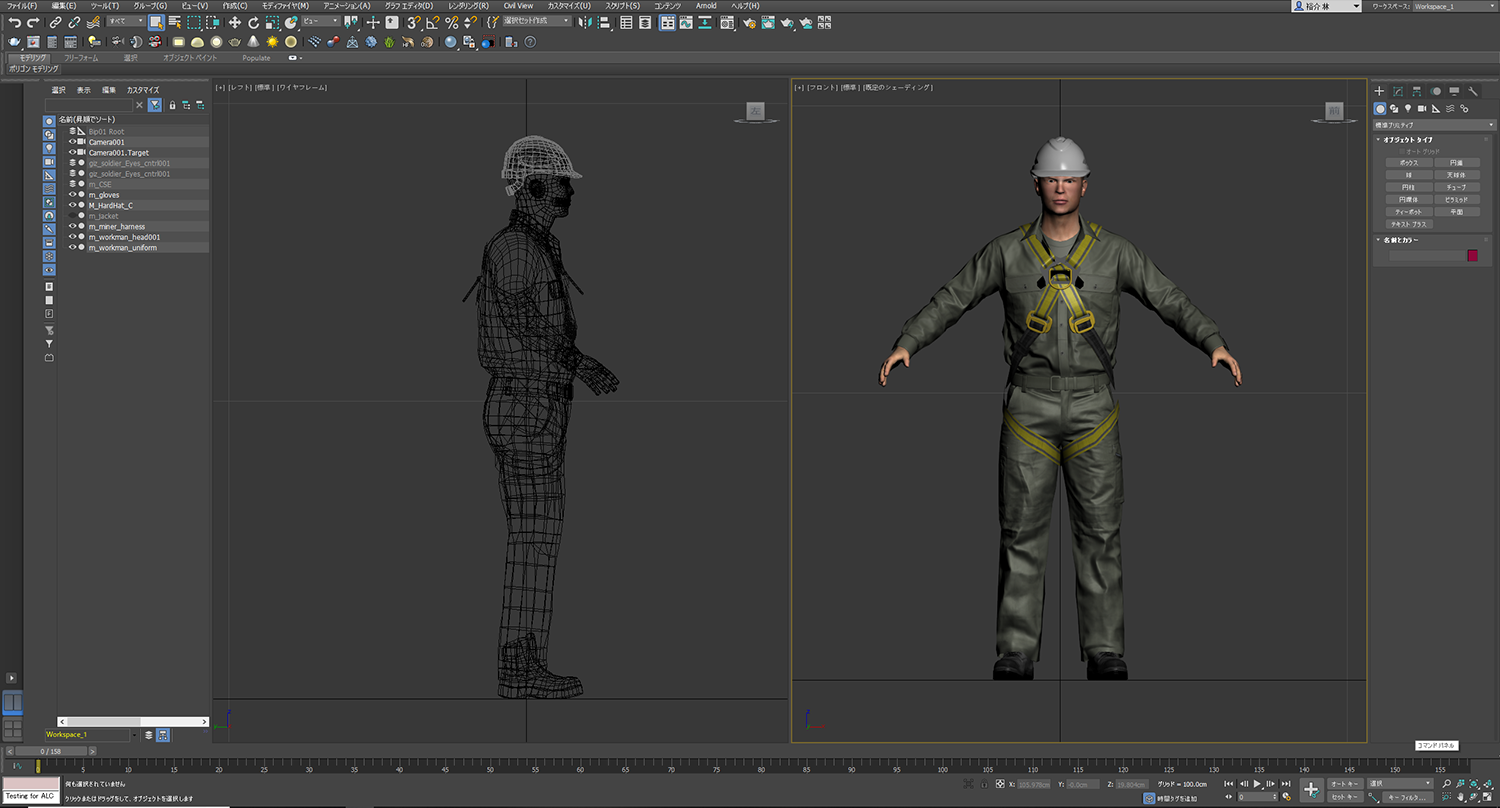The width and height of the screenshot is (1500, 808).
Task: Select the Lights category icon in Create panel
Action: coord(1408,108)
